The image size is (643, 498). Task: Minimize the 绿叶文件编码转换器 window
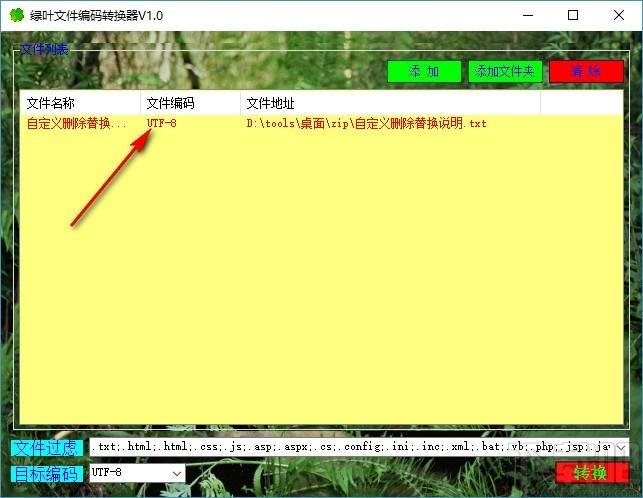point(528,15)
